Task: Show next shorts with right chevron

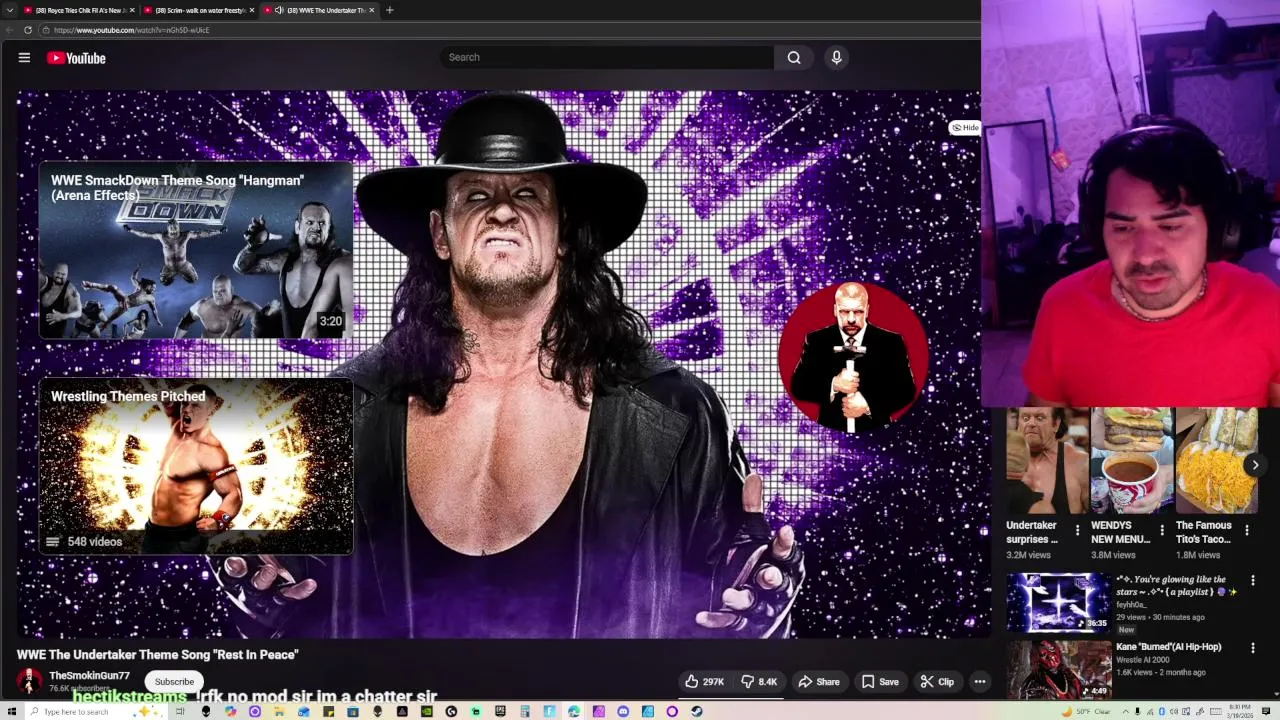Action: [x=1255, y=465]
